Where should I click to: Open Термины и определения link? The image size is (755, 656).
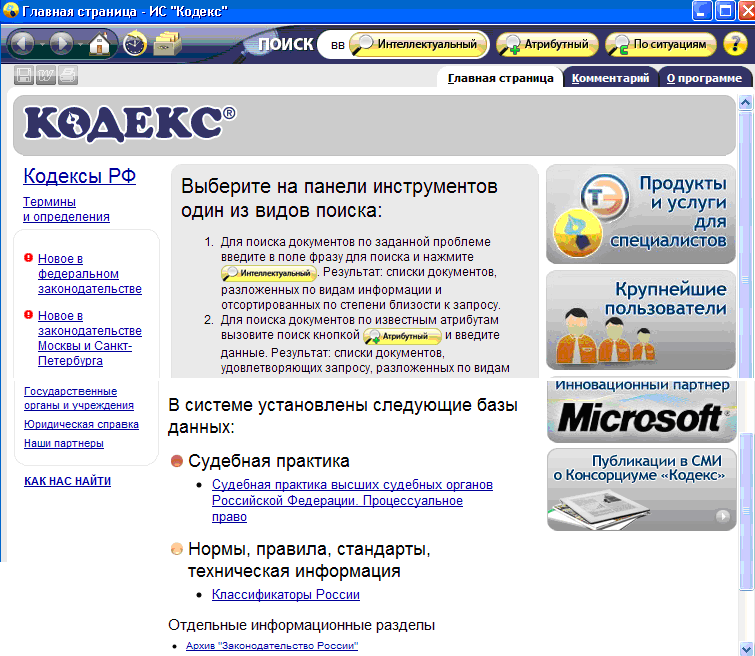pos(66,209)
